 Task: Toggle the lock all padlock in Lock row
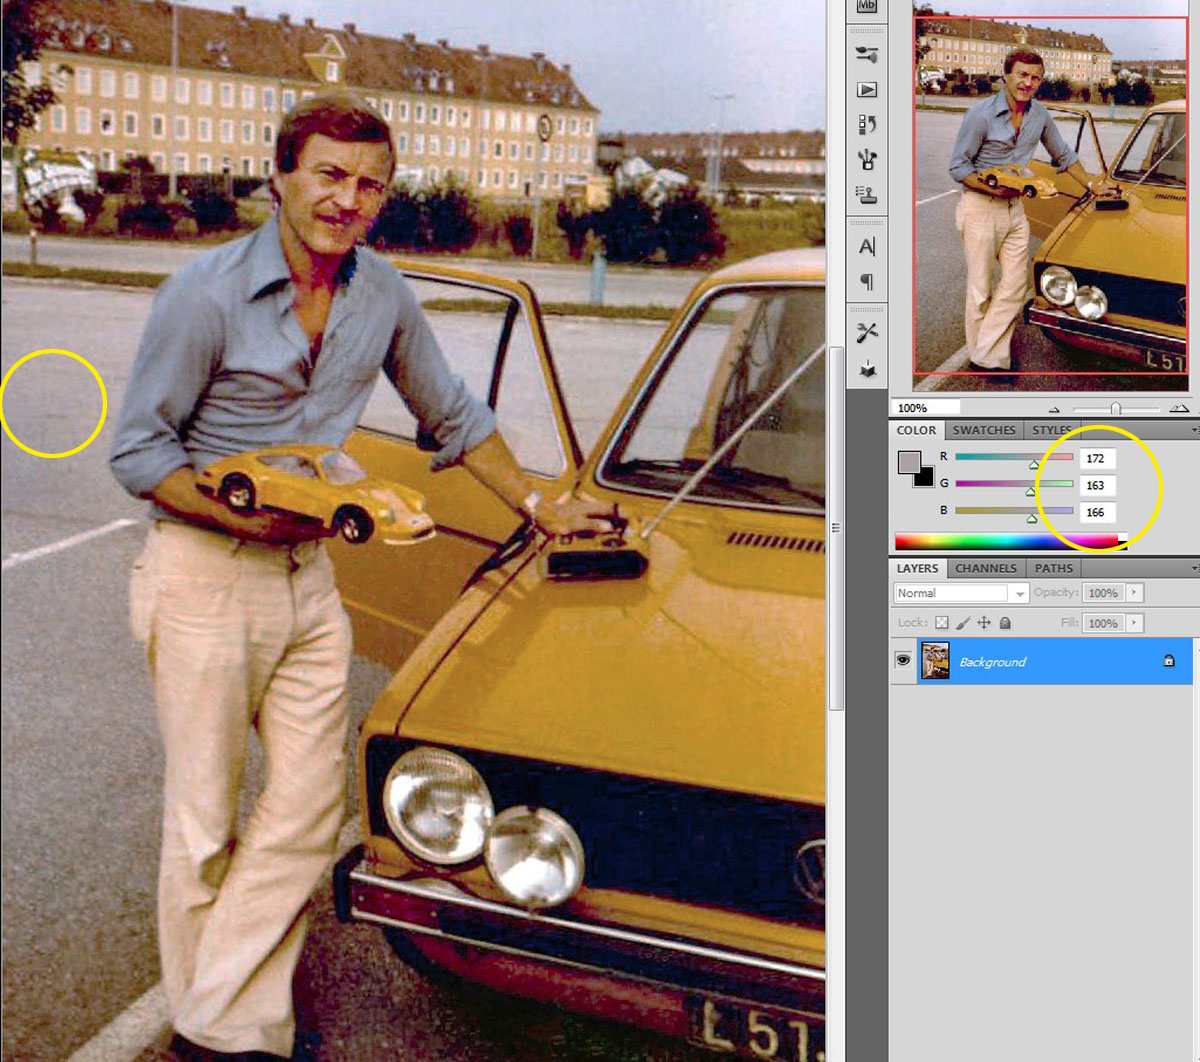(1005, 623)
